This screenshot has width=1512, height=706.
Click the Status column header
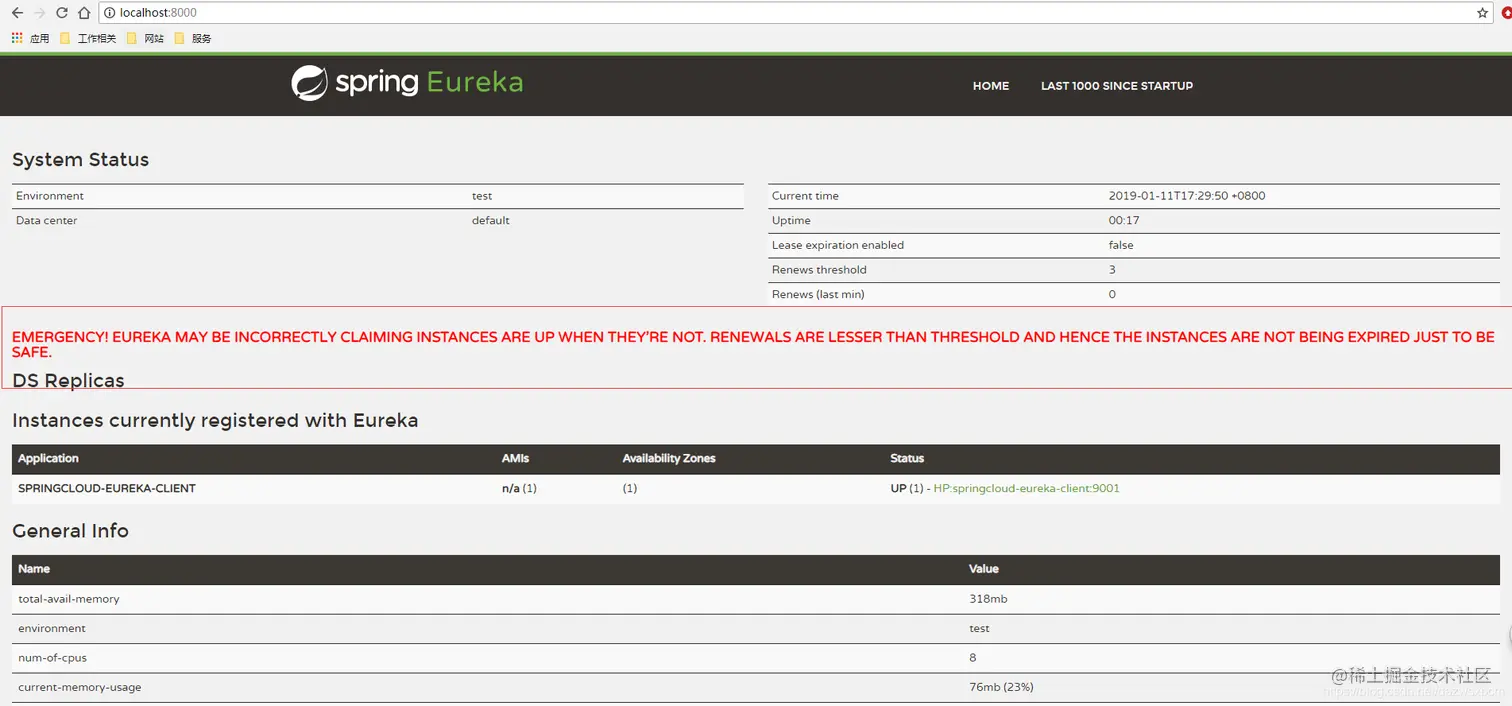[907, 458]
